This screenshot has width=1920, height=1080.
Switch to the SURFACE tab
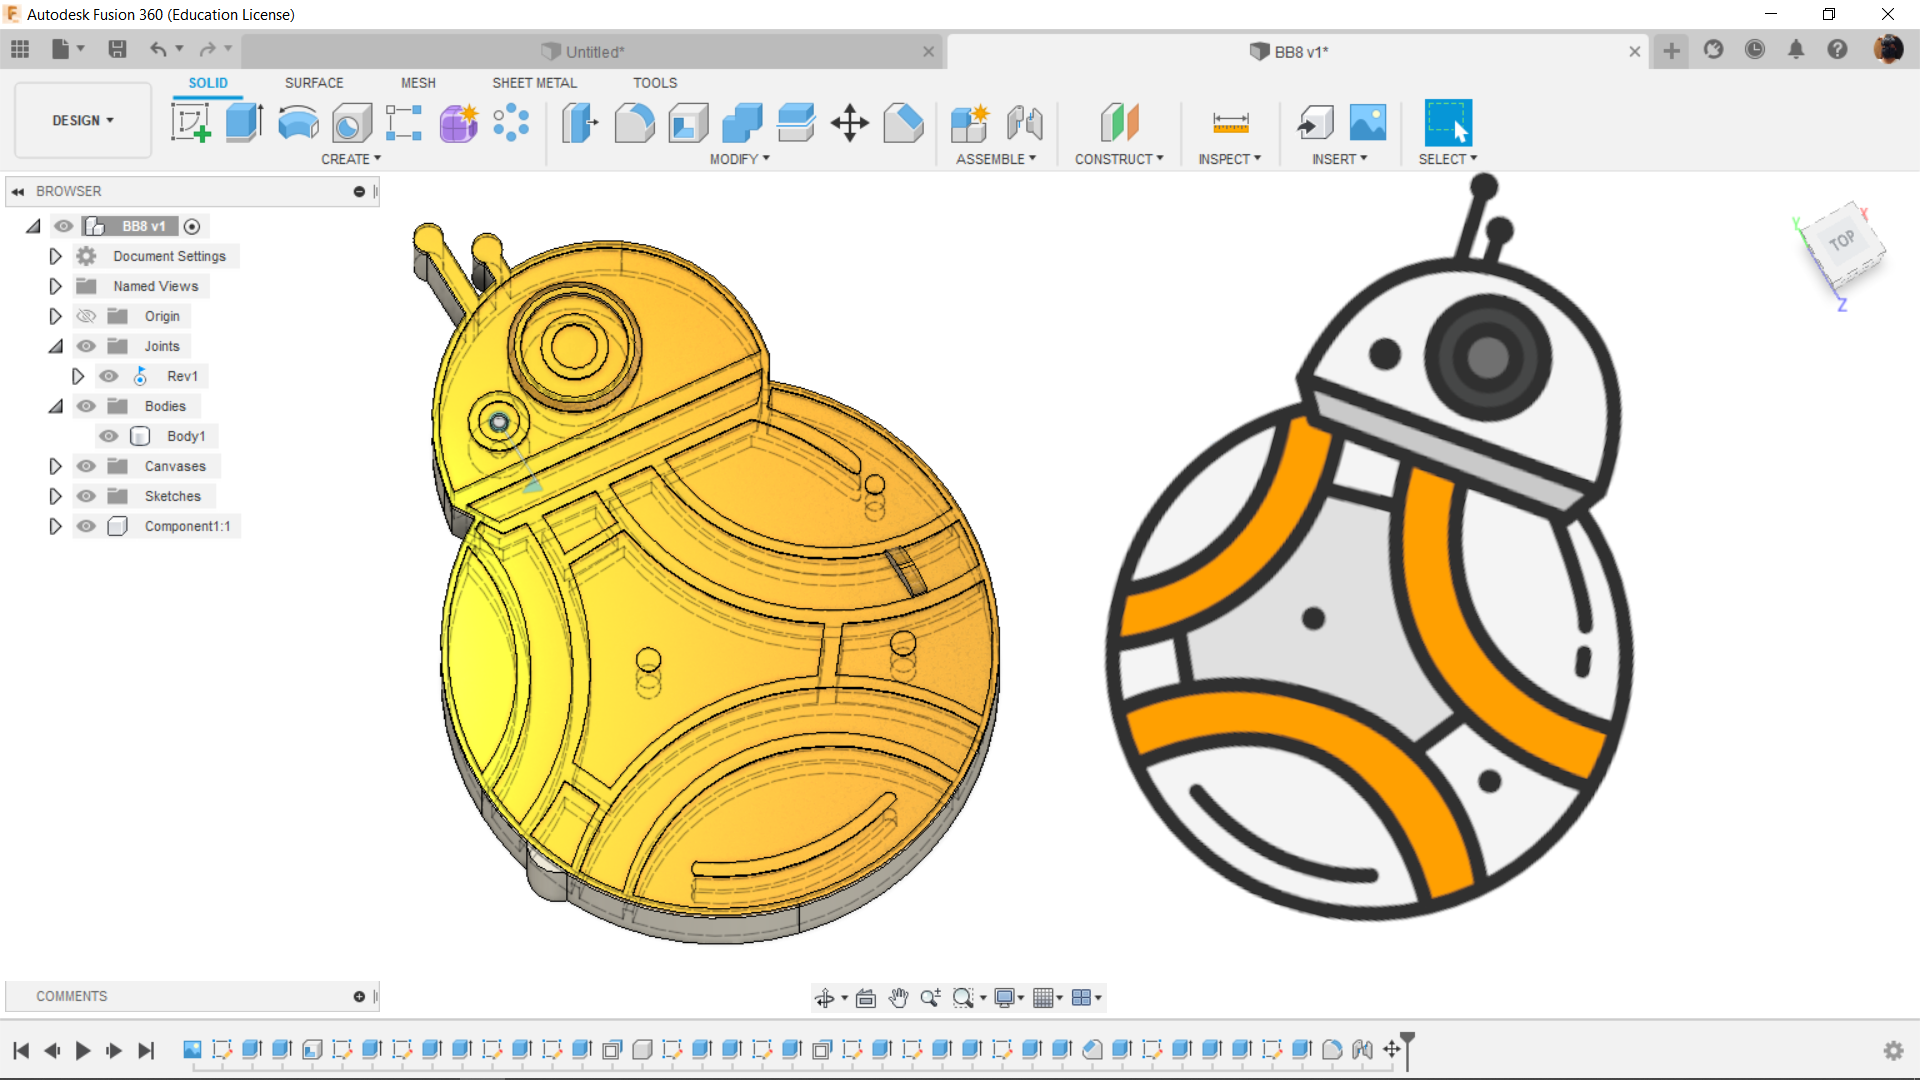pos(313,83)
